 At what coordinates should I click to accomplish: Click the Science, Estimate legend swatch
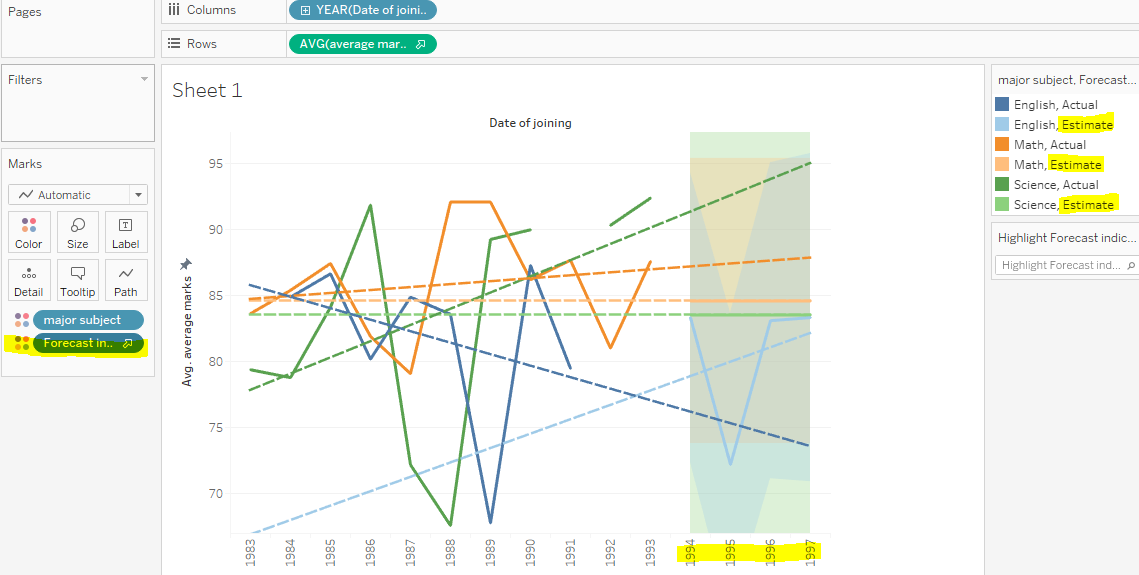1002,205
